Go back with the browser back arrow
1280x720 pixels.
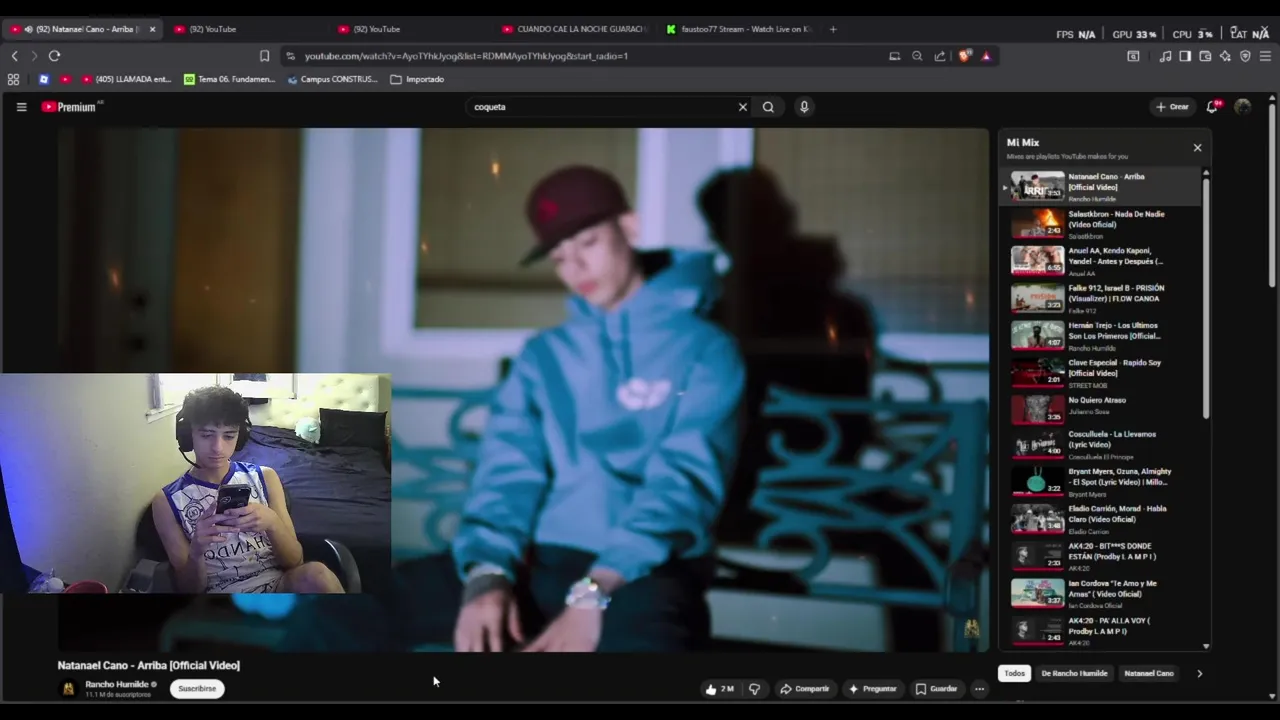point(14,56)
